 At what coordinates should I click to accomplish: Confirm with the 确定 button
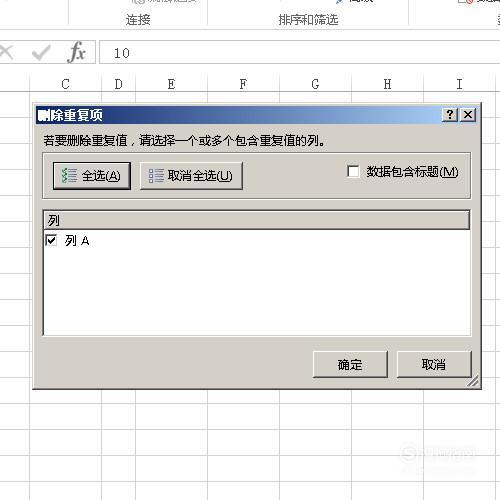click(350, 364)
